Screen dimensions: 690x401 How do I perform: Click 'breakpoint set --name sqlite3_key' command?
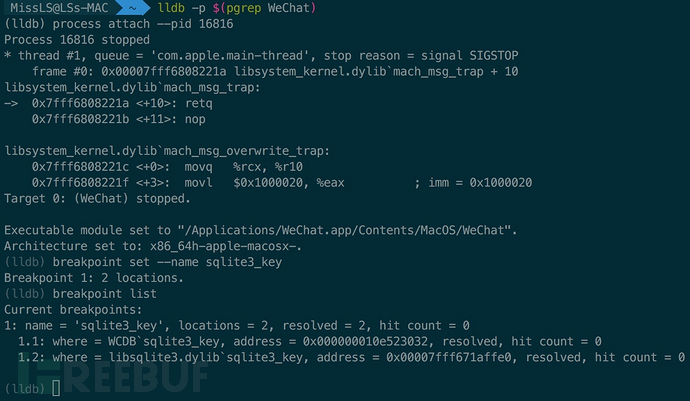tap(167, 262)
